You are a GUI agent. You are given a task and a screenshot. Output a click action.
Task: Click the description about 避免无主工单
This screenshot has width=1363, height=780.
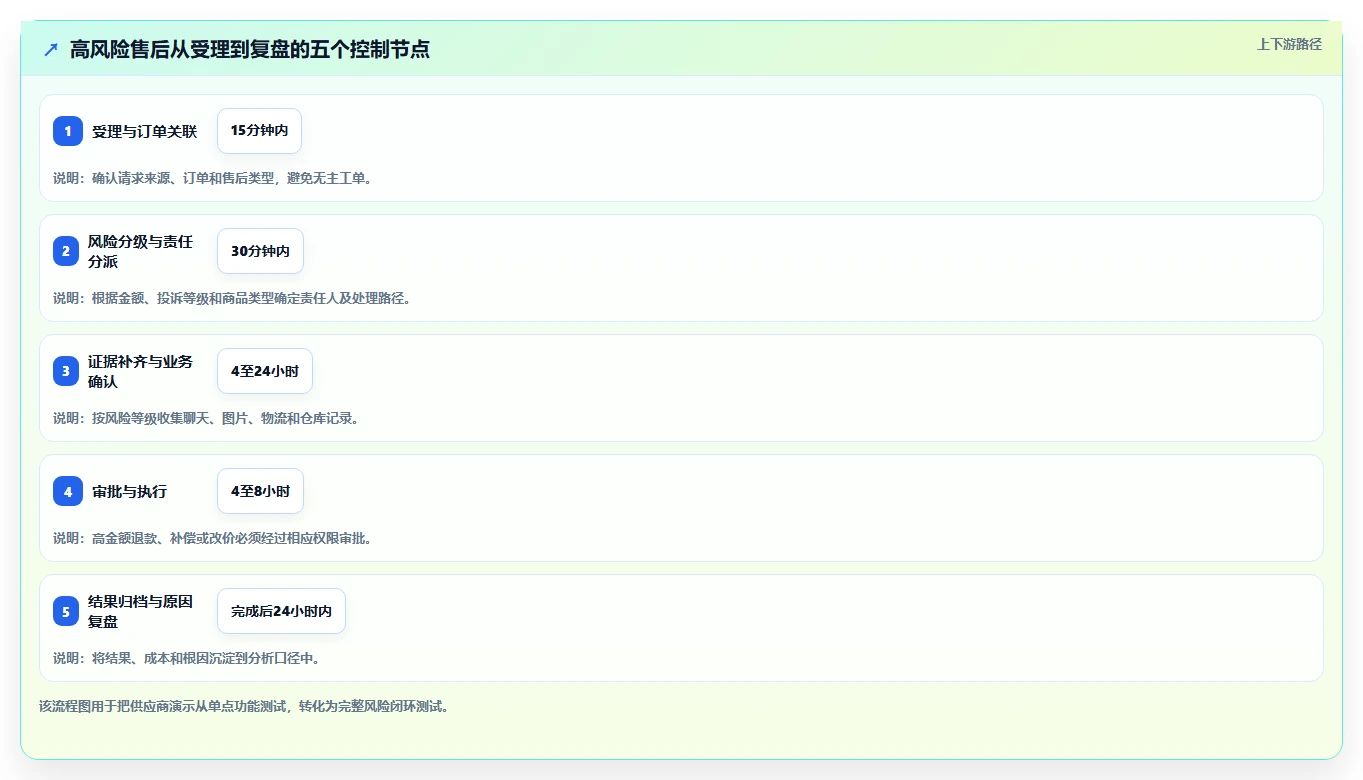click(x=213, y=178)
